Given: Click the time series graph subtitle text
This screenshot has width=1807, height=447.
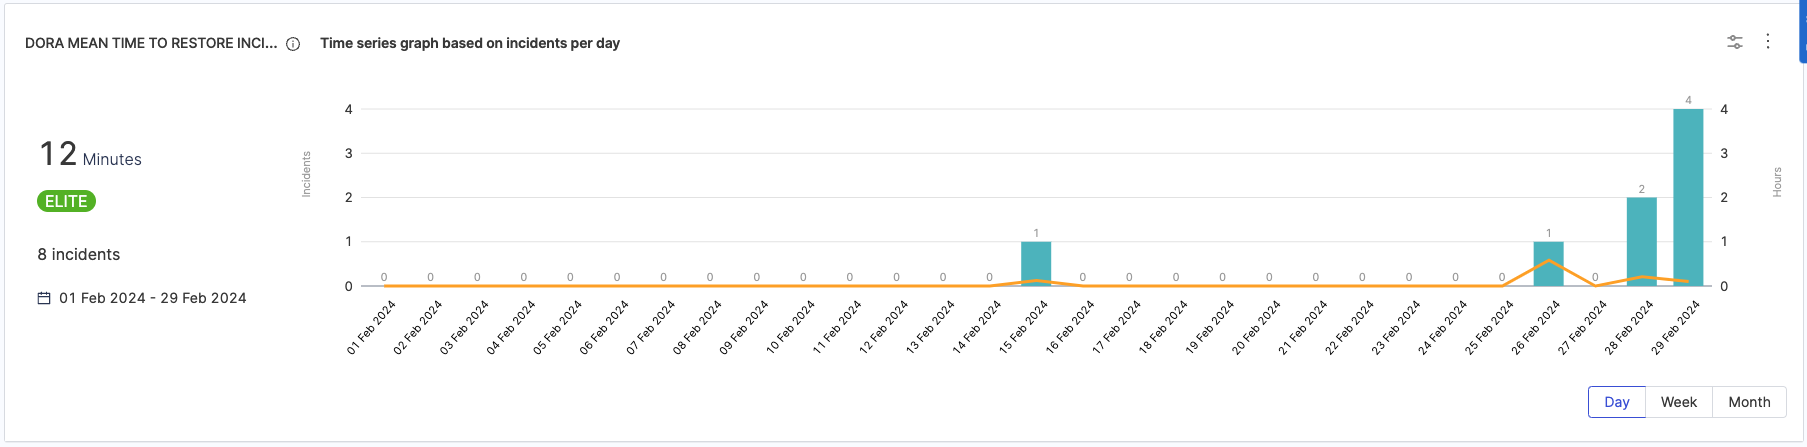Looking at the screenshot, I should pyautogui.click(x=470, y=43).
